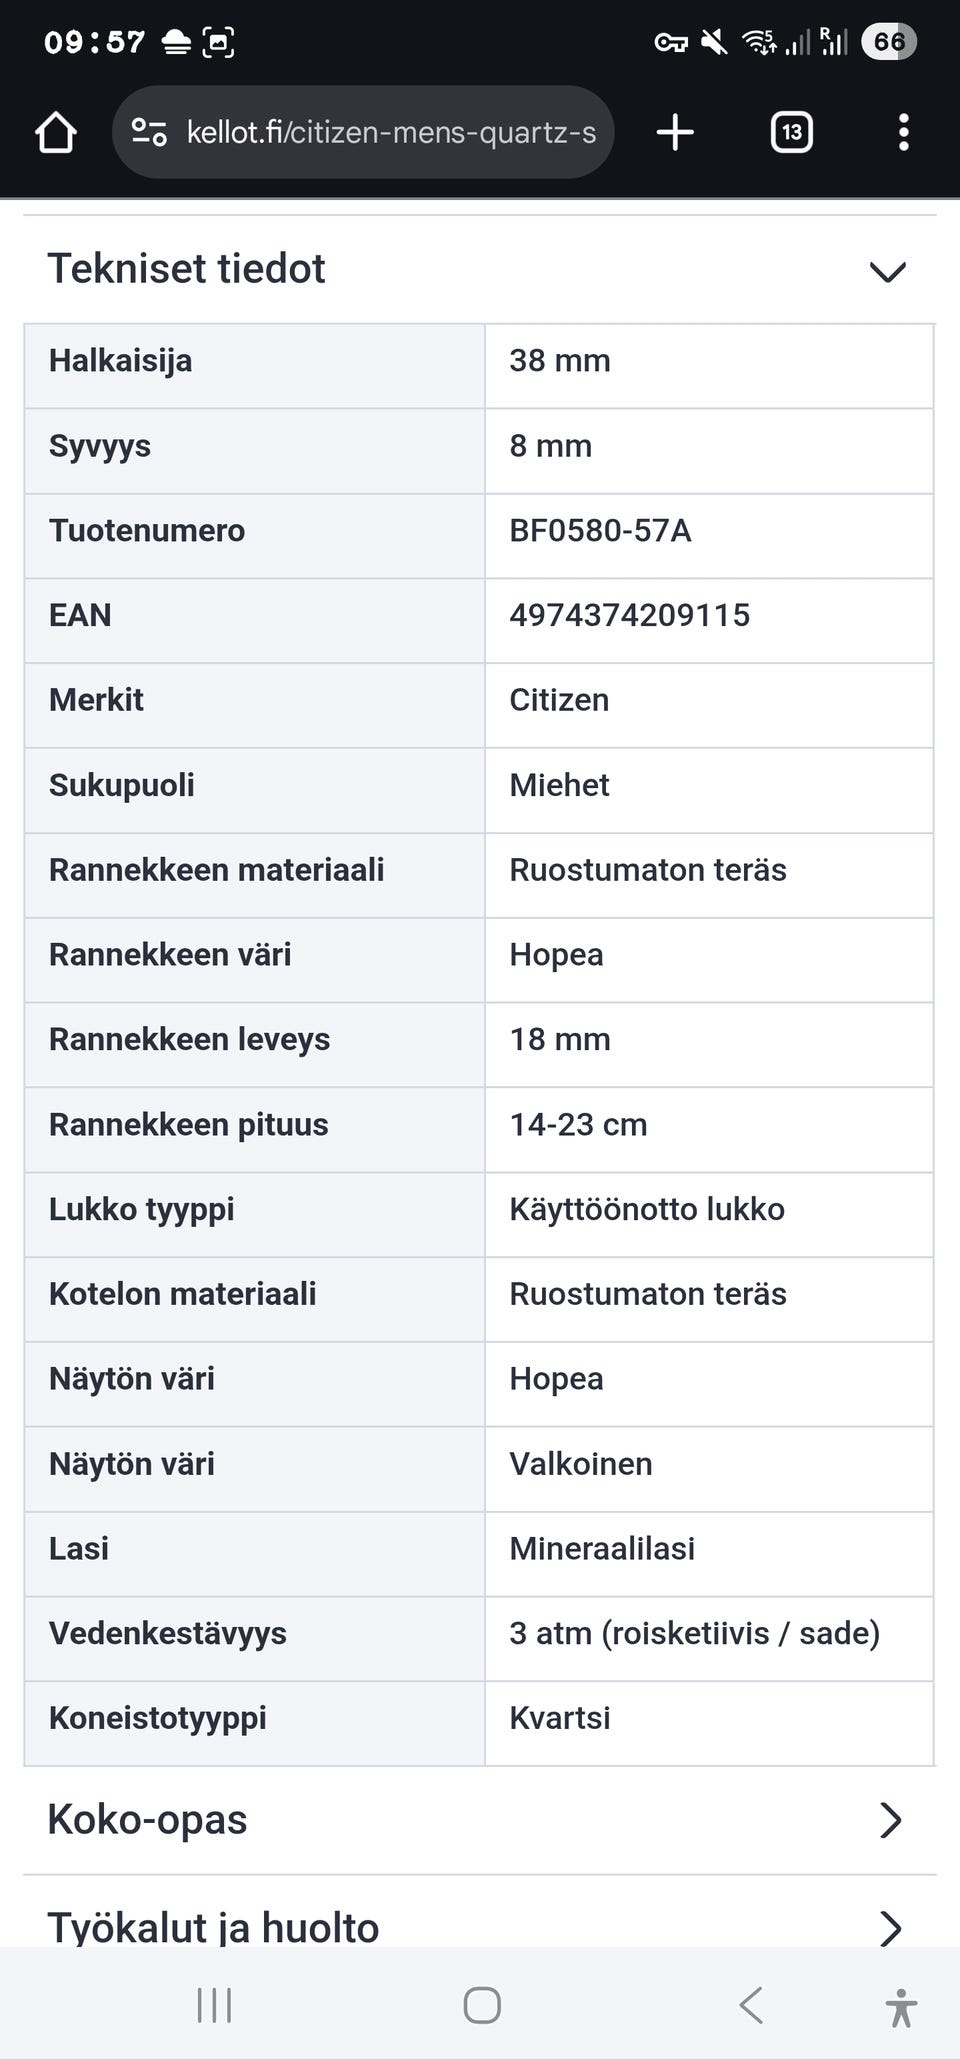
Task: Tap Android recent apps navigation icon
Action: click(214, 2005)
